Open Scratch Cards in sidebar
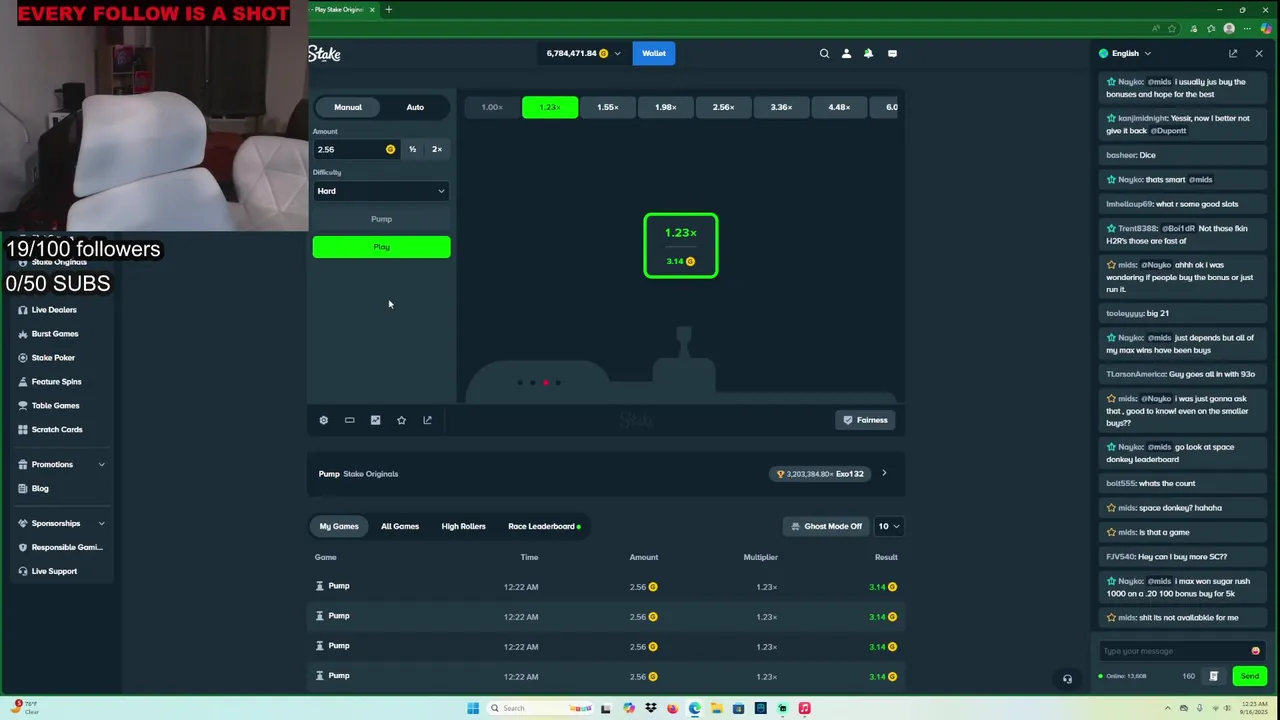This screenshot has width=1280, height=720. (57, 430)
